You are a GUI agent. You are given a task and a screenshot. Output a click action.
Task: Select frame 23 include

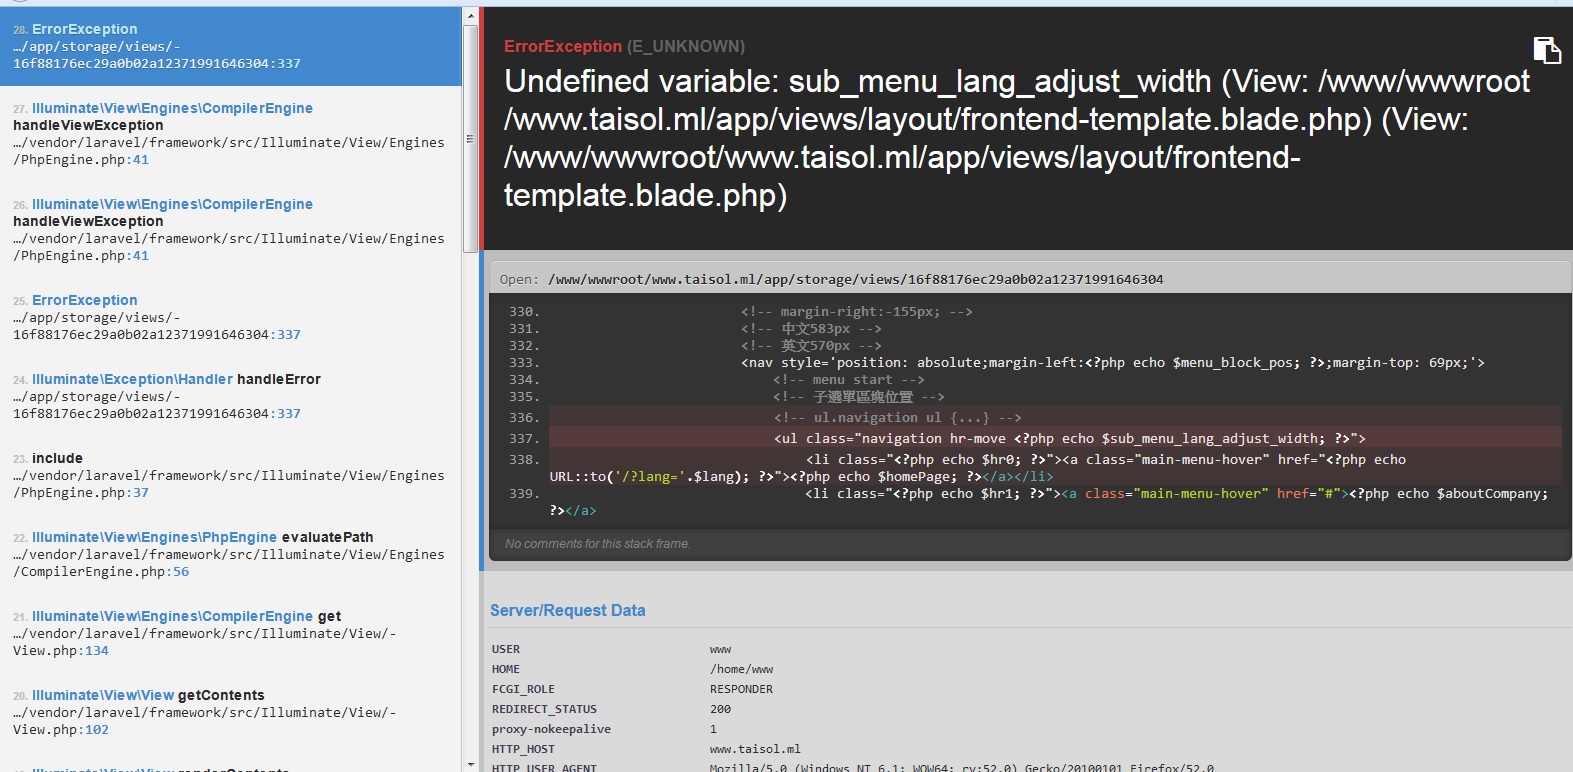pyautogui.click(x=230, y=475)
